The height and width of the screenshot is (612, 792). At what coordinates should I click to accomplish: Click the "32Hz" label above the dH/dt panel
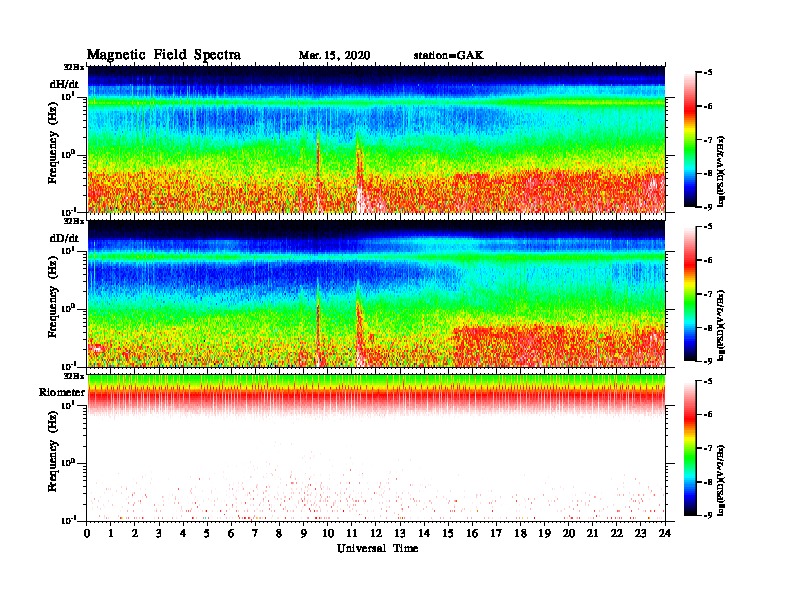pos(74,67)
